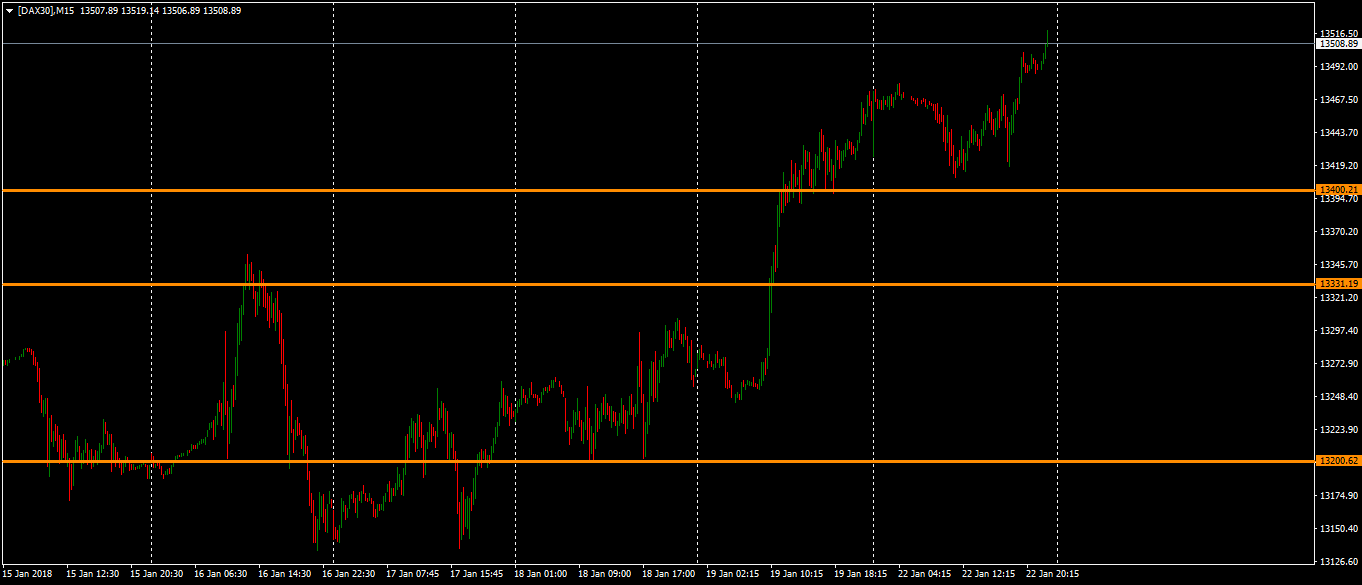Select the thin gray current price line

pyautogui.click(x=658, y=43)
